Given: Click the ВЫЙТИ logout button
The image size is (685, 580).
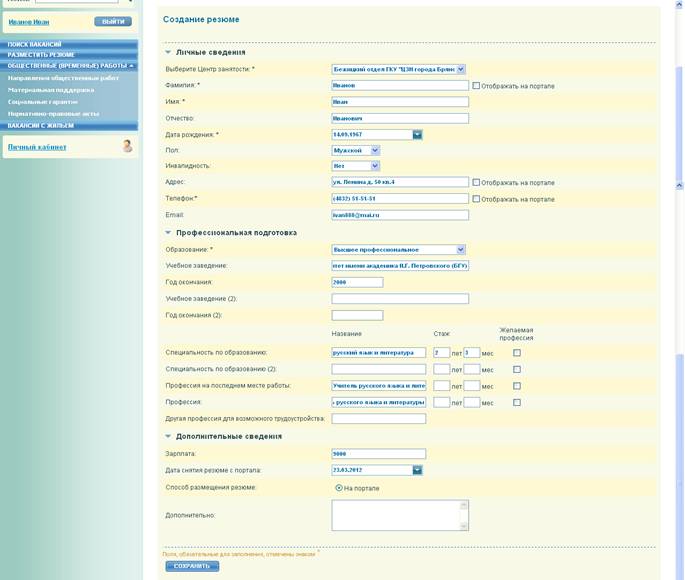Looking at the screenshot, I should click(112, 21).
